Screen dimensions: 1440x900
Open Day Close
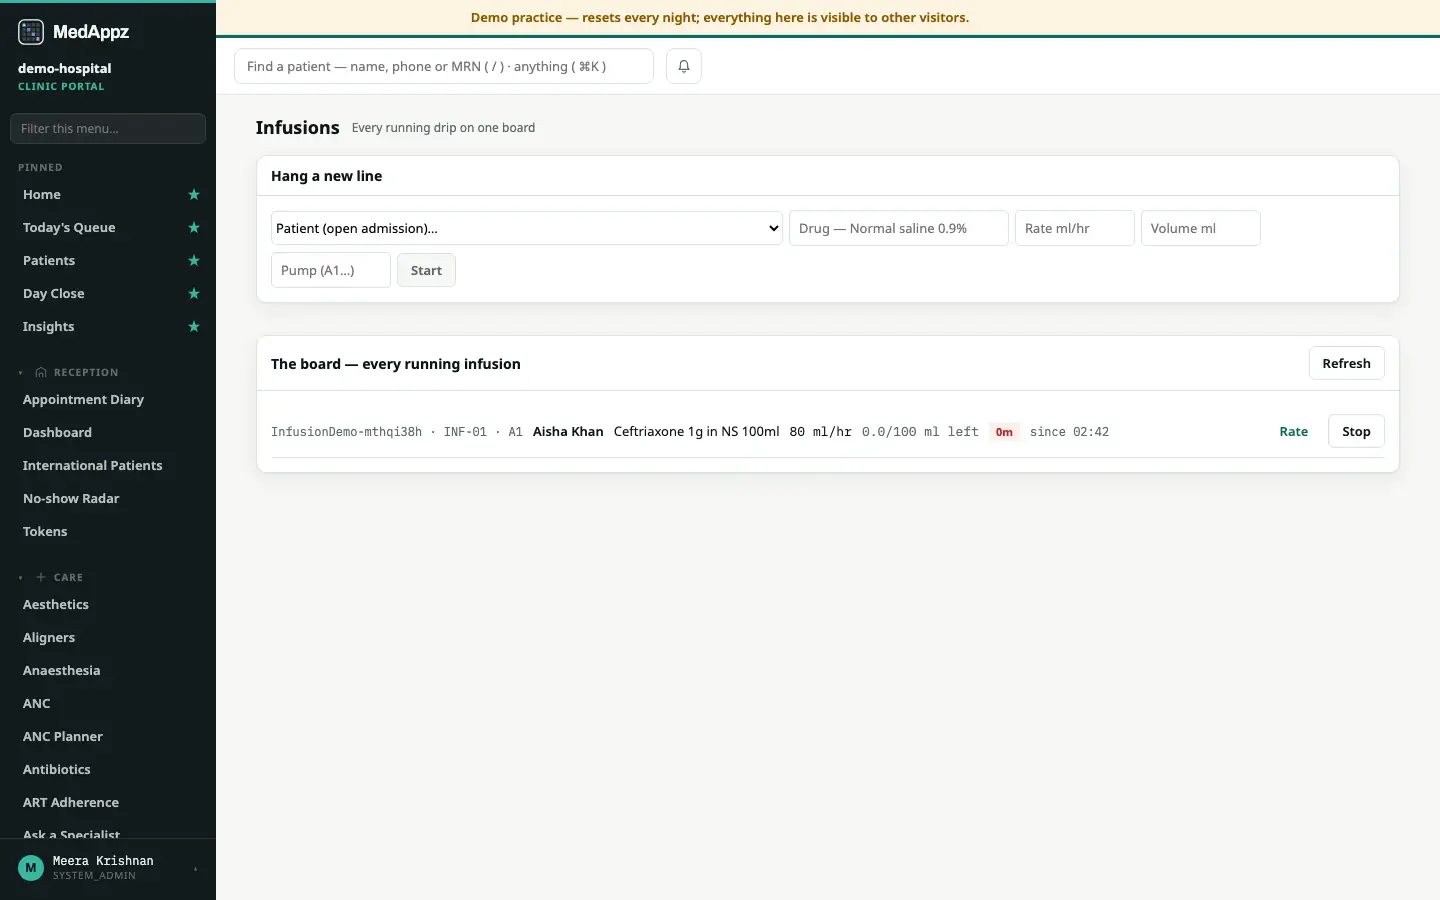[54, 294]
